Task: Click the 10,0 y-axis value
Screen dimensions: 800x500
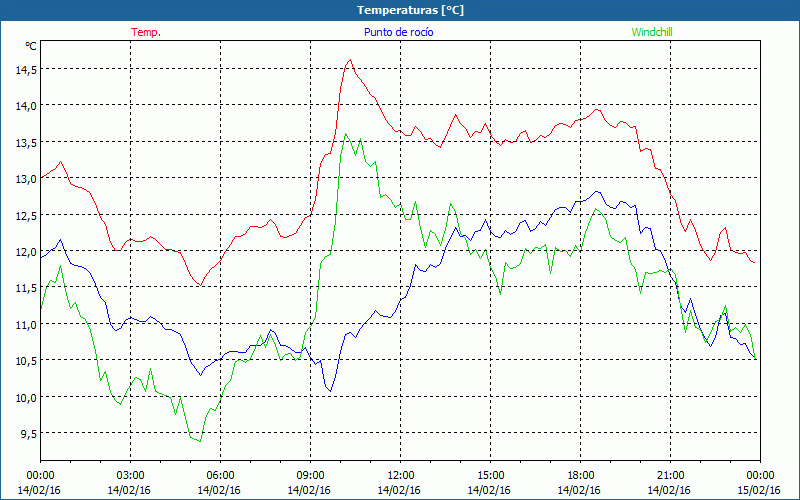Action: point(26,398)
